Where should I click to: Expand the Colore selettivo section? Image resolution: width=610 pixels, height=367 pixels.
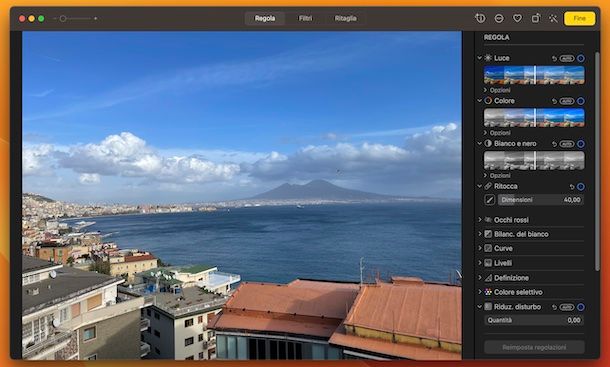click(x=480, y=292)
